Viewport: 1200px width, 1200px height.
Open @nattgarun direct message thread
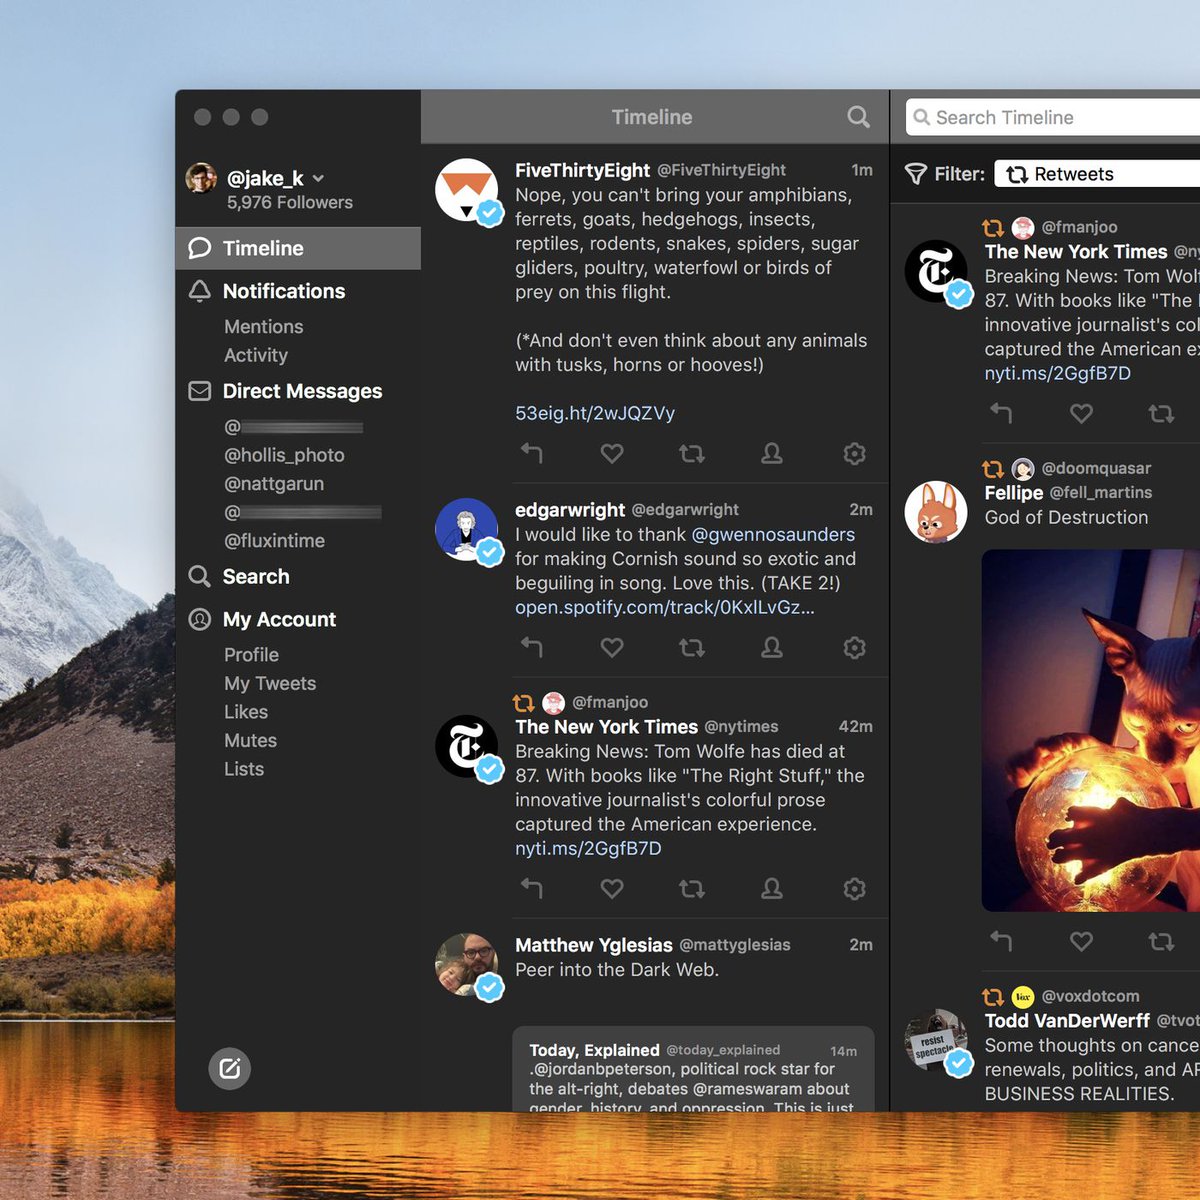pos(274,484)
